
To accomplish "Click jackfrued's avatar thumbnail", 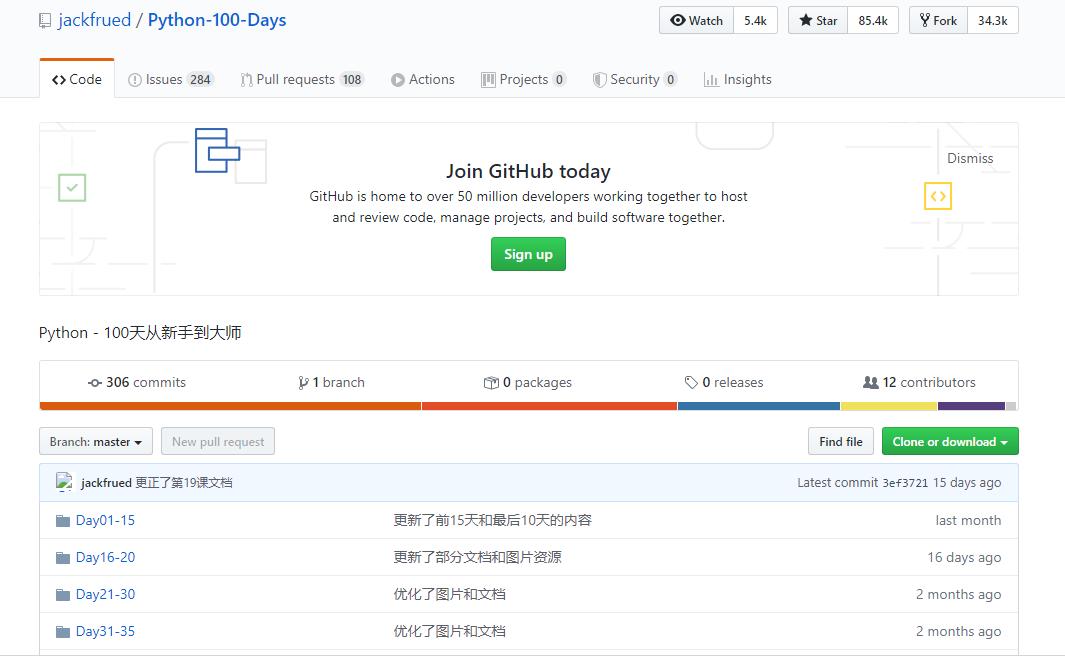I will tap(63, 482).
